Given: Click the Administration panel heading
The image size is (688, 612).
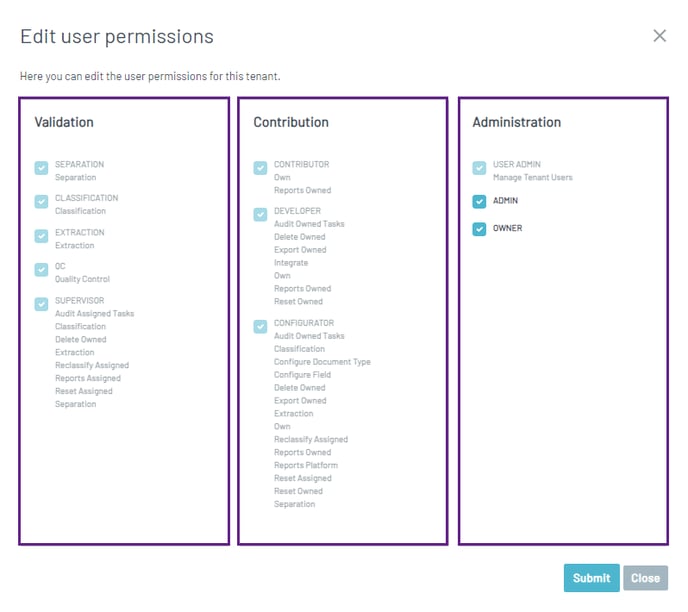Looking at the screenshot, I should pos(516,122).
